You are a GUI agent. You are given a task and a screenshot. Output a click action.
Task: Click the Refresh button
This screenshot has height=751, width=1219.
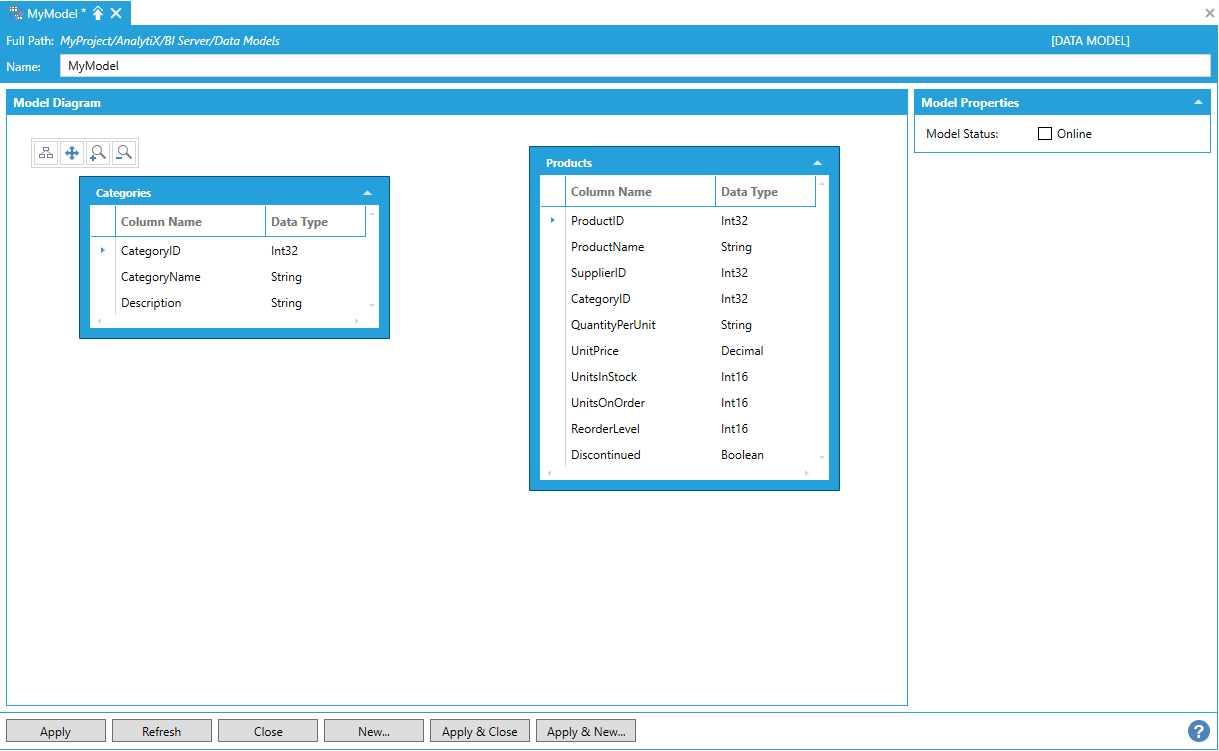click(161, 731)
